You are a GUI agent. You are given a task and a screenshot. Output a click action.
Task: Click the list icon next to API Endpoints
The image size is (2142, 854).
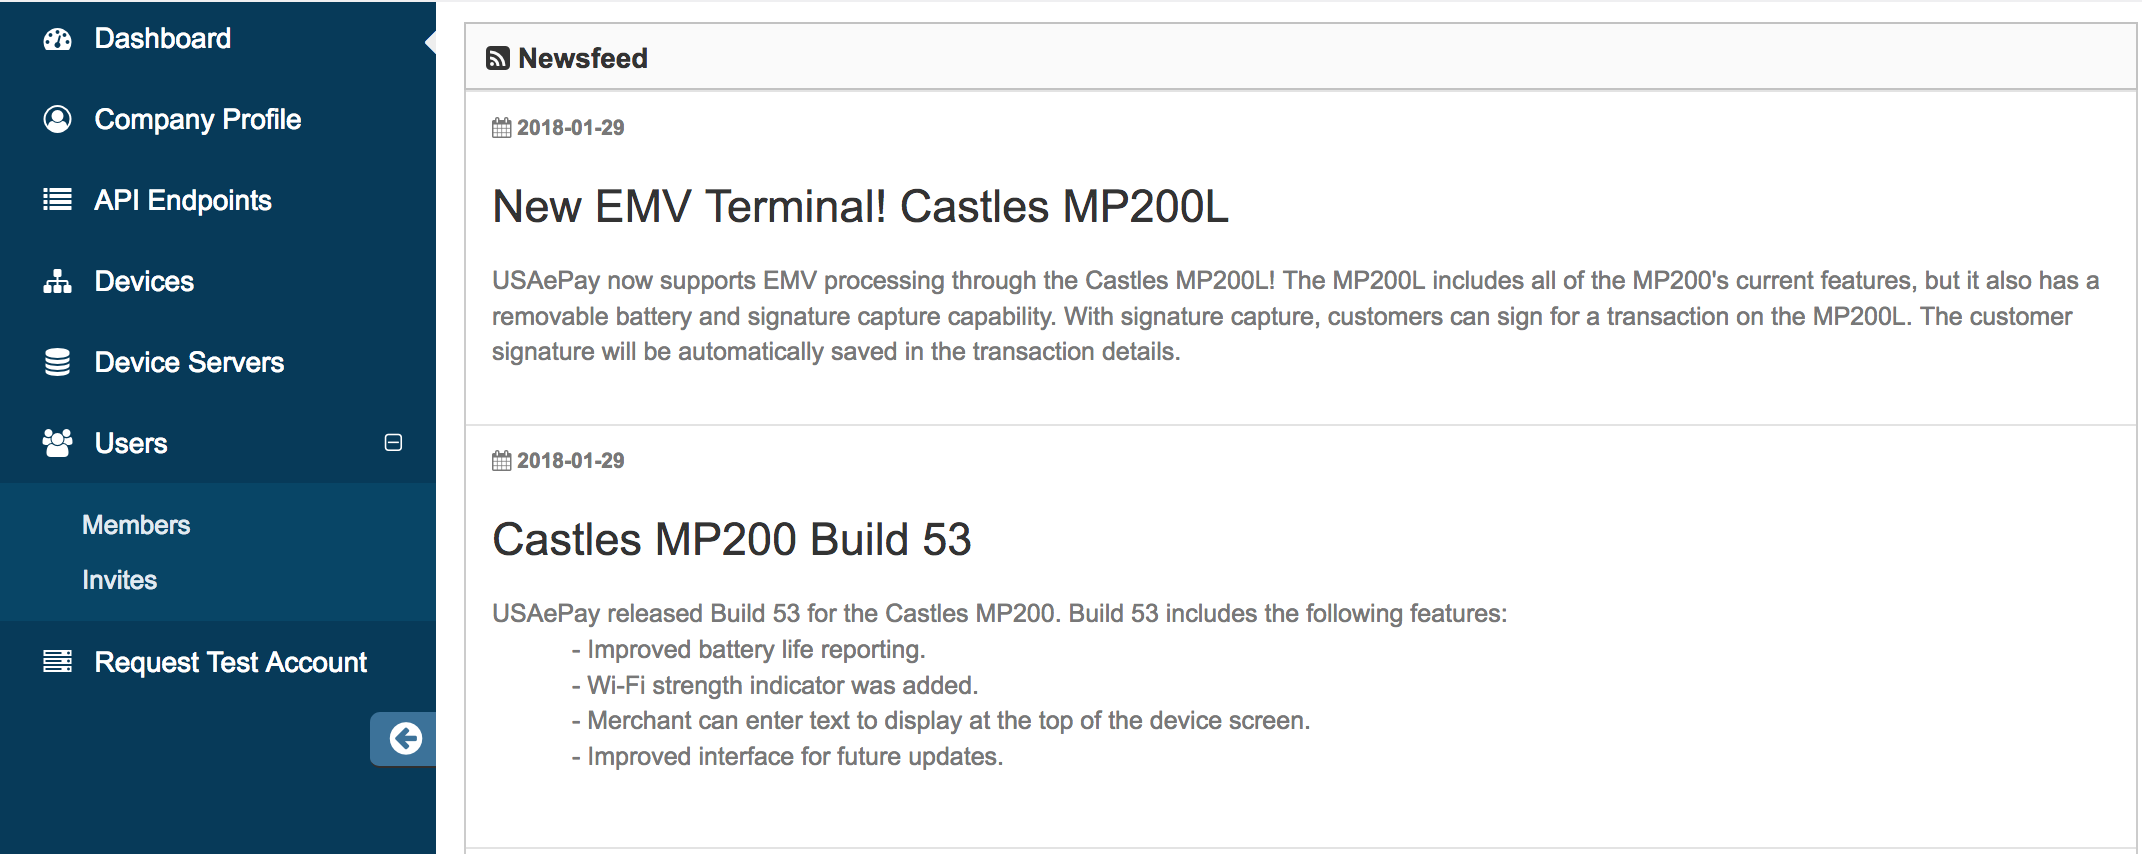[x=58, y=200]
